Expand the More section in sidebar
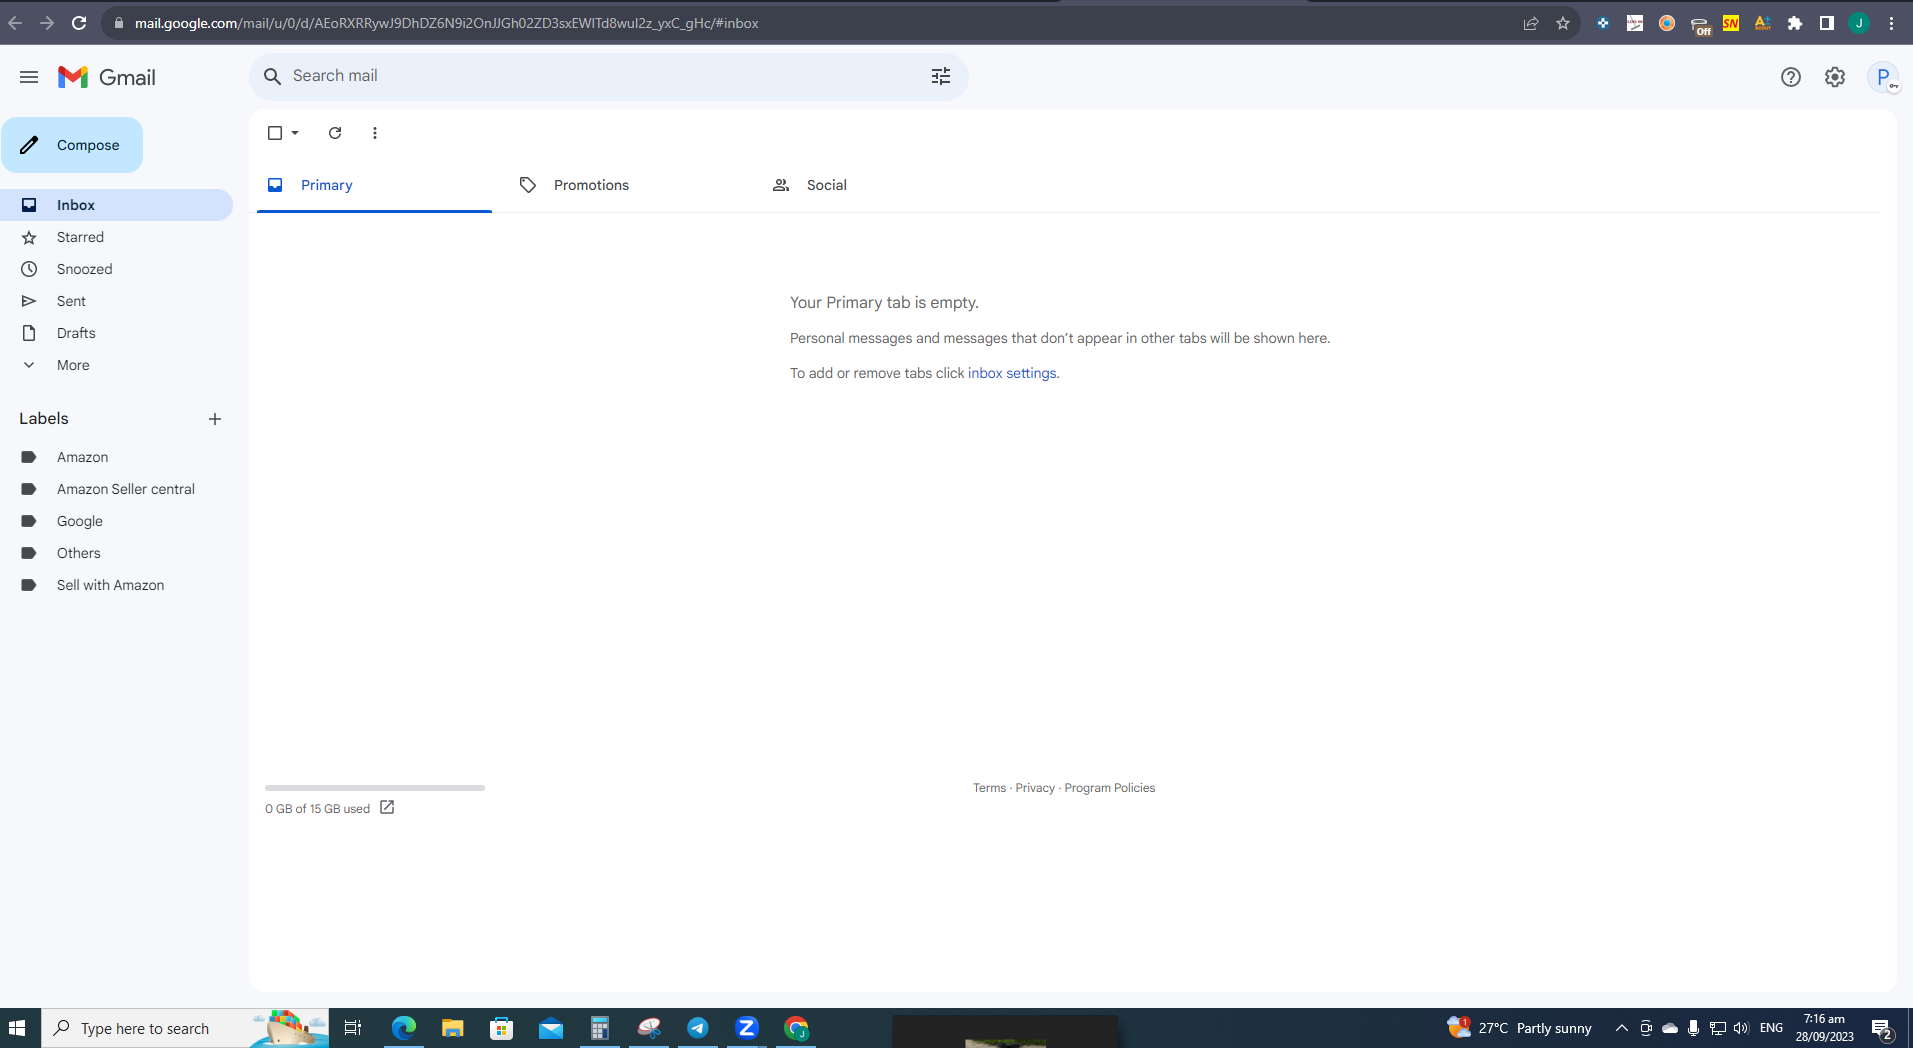The height and width of the screenshot is (1048, 1913). pyautogui.click(x=116, y=365)
